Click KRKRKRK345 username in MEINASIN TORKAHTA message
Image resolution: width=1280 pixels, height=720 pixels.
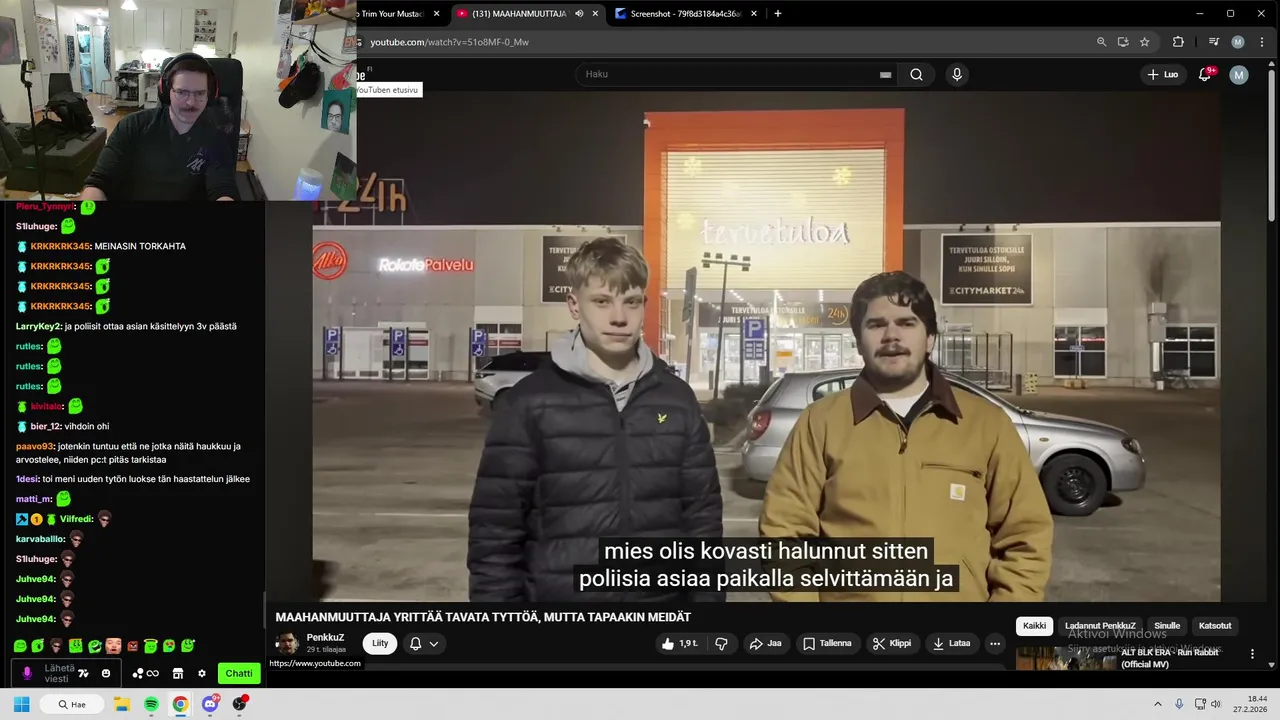(x=61, y=246)
